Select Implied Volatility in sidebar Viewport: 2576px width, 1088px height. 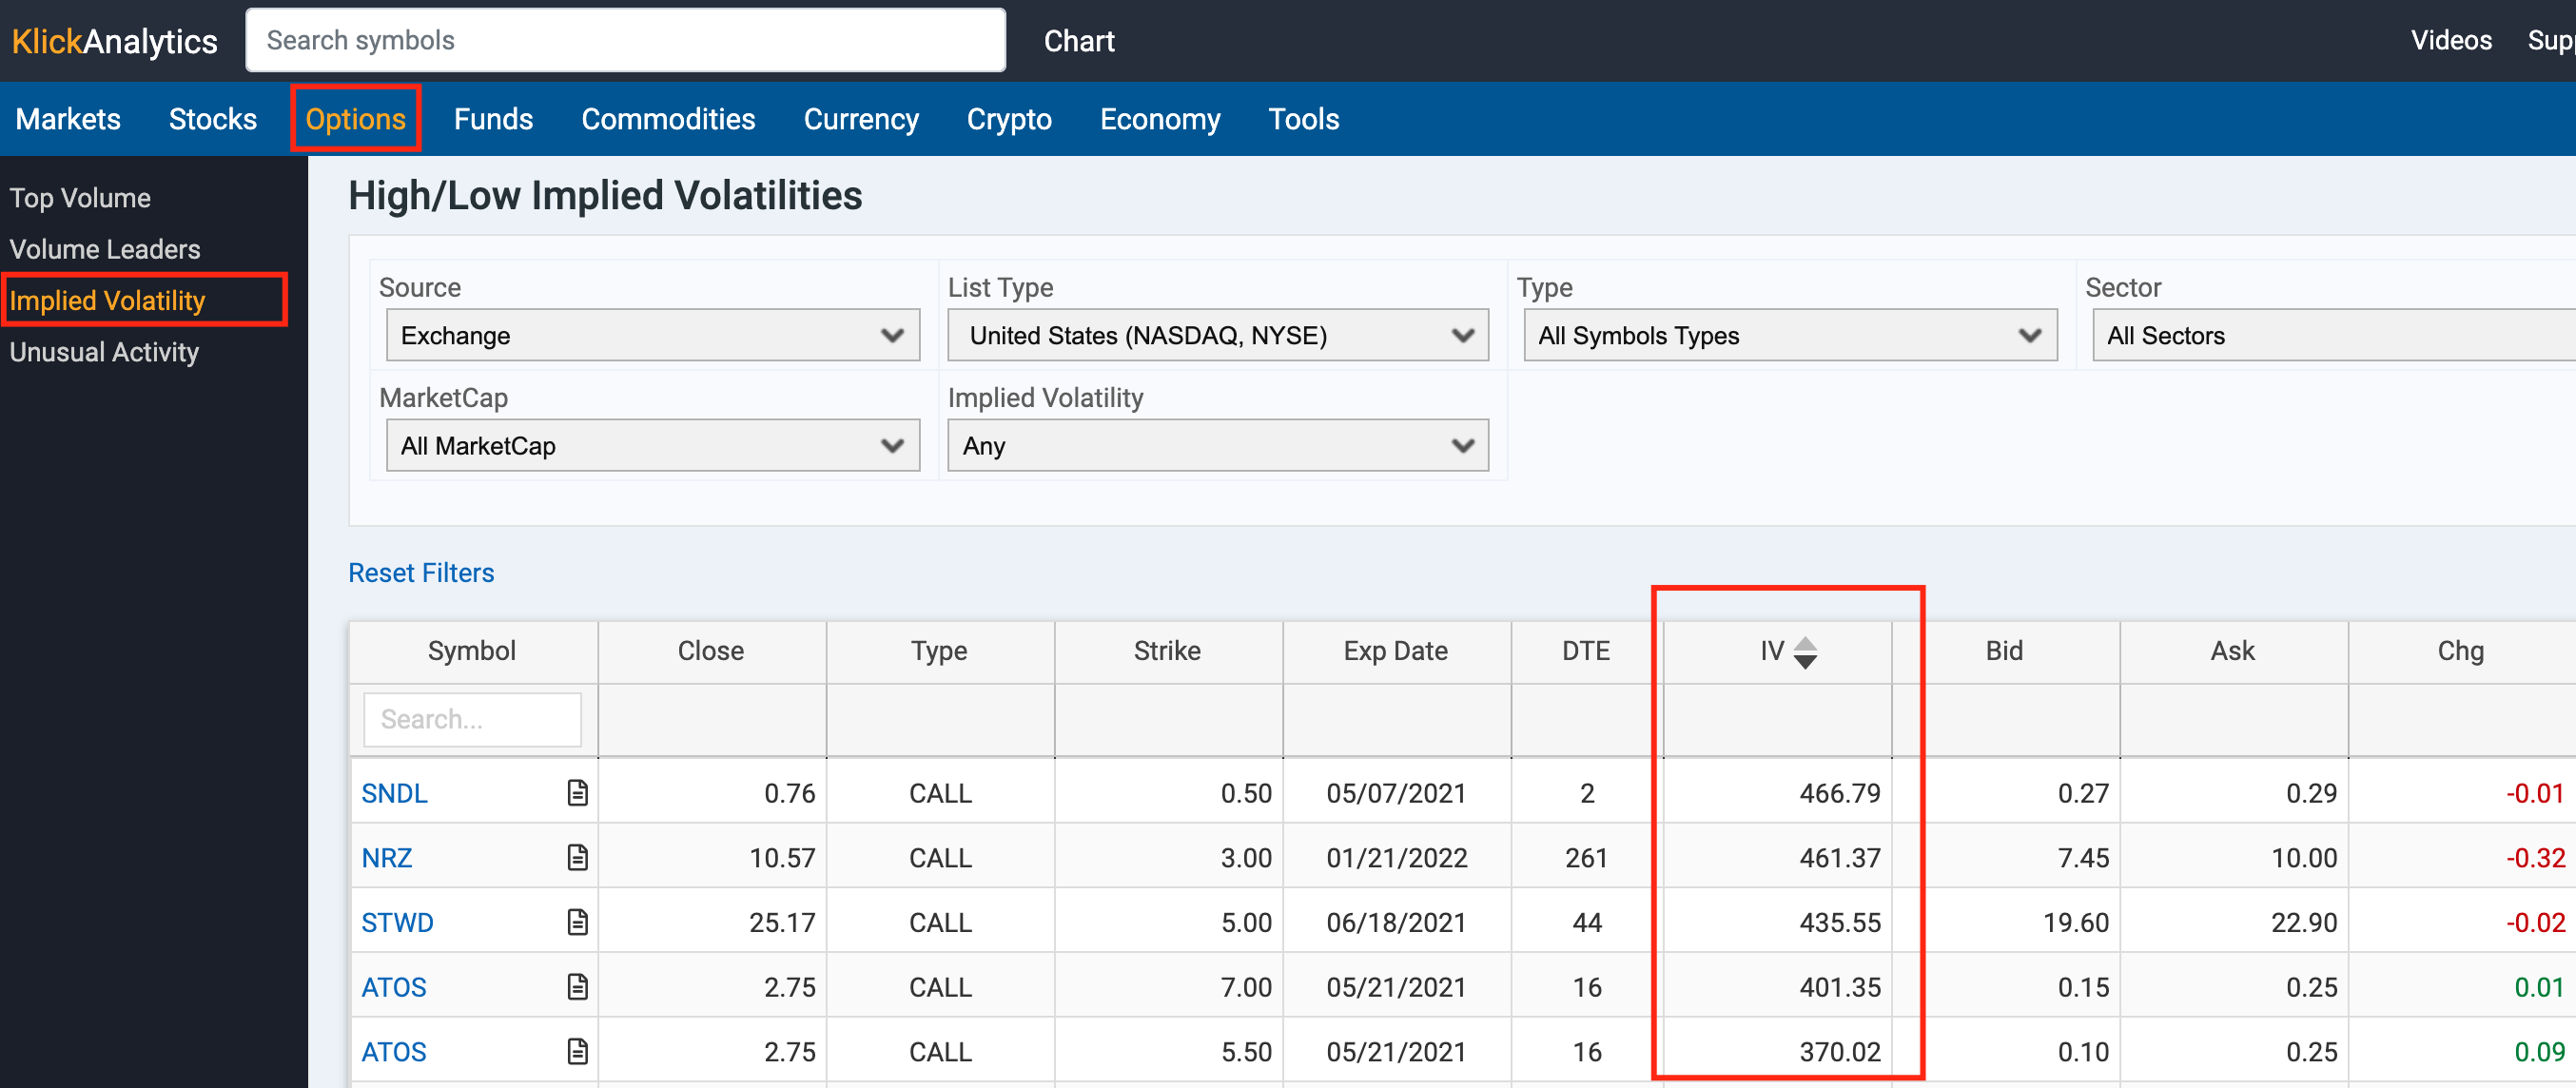(107, 300)
